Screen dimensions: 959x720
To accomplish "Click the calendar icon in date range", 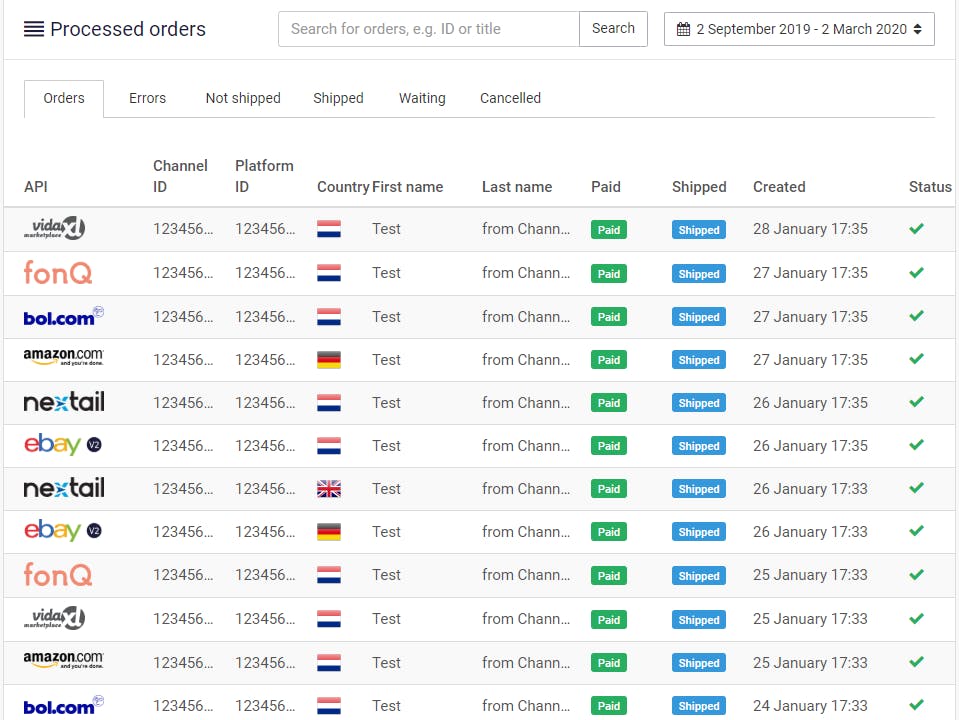I will 683,29.
